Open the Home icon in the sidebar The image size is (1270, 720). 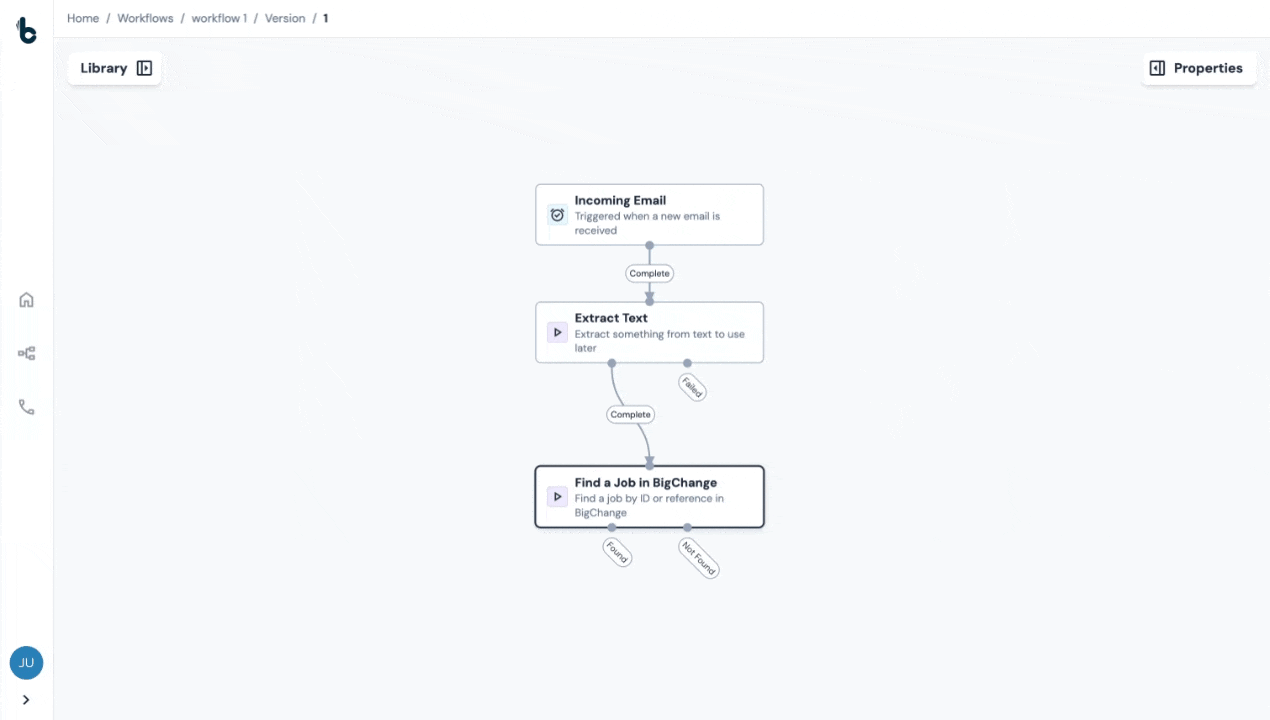tap(27, 300)
